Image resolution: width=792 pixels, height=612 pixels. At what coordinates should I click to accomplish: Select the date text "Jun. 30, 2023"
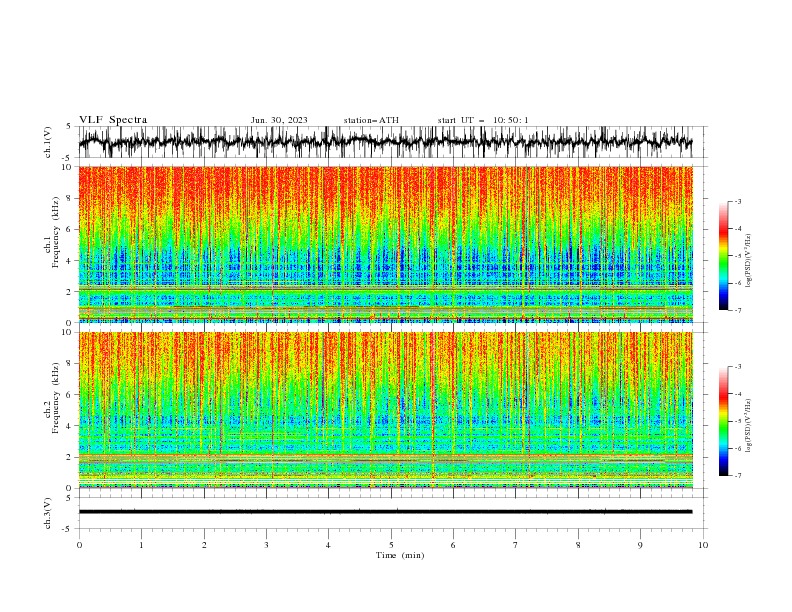tap(279, 120)
